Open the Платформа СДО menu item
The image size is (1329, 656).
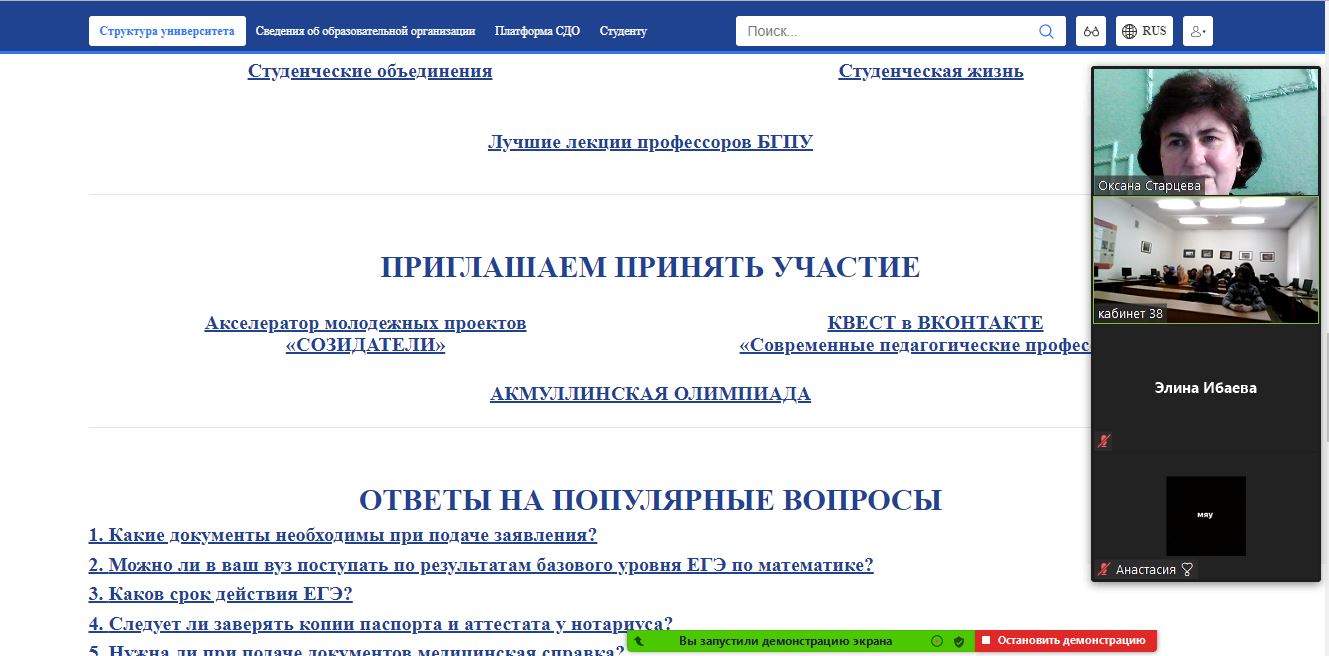point(537,31)
